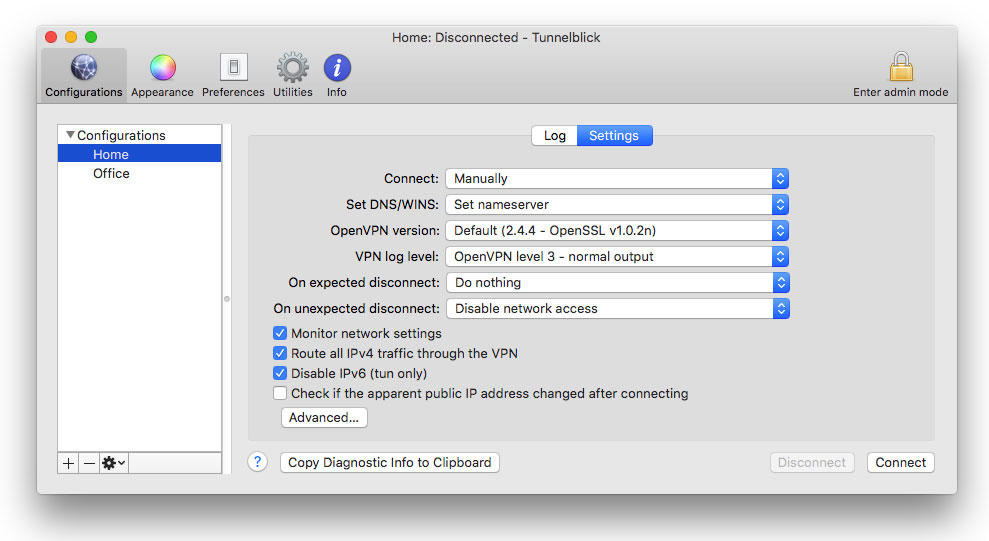Uncheck Monitor network settings
Image resolution: width=989 pixels, height=541 pixels.
pyautogui.click(x=280, y=333)
